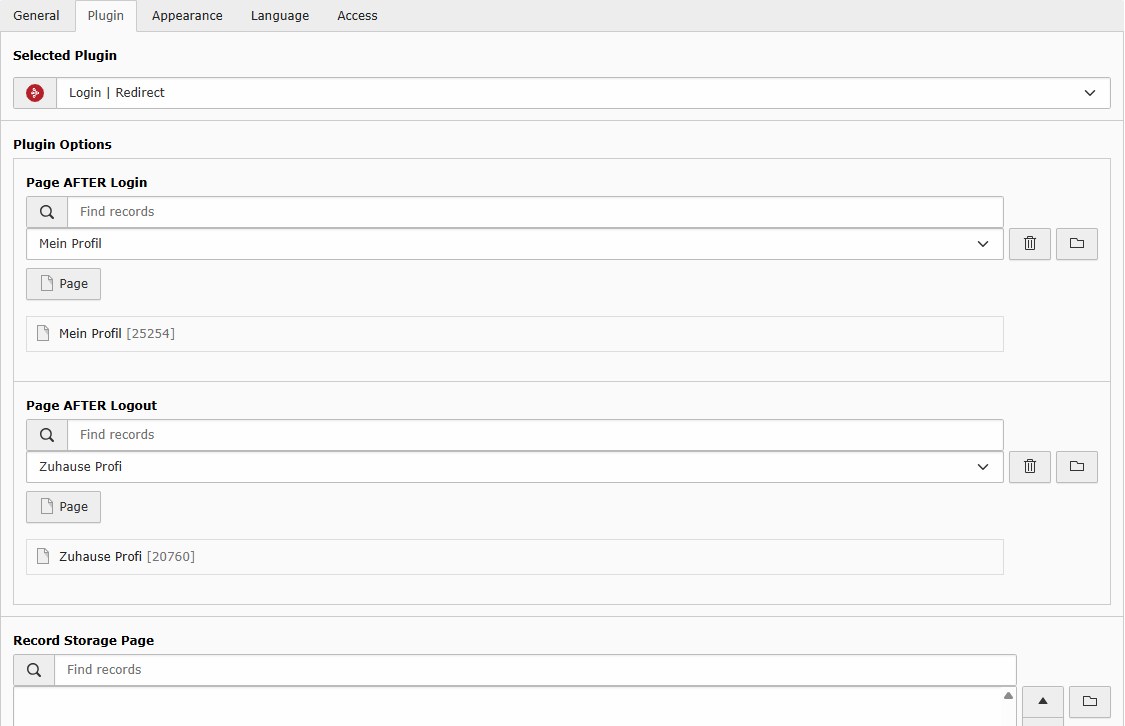
Task: Open the Appearance tab
Action: pos(187,16)
